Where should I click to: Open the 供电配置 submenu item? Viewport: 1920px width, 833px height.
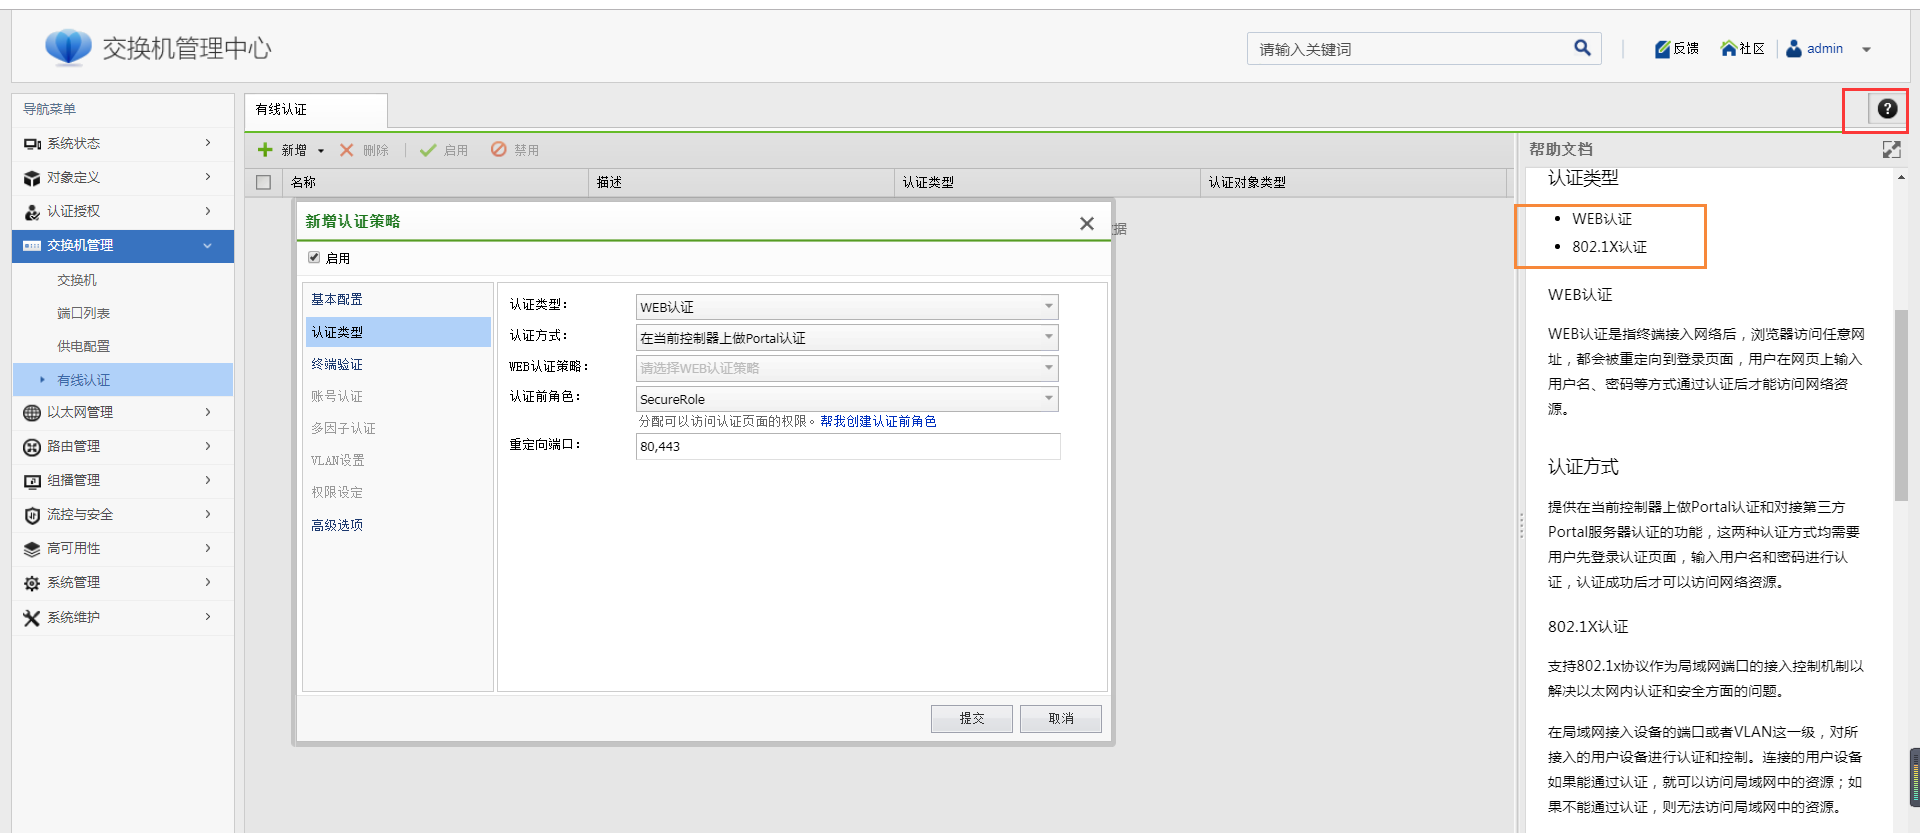[x=84, y=346]
